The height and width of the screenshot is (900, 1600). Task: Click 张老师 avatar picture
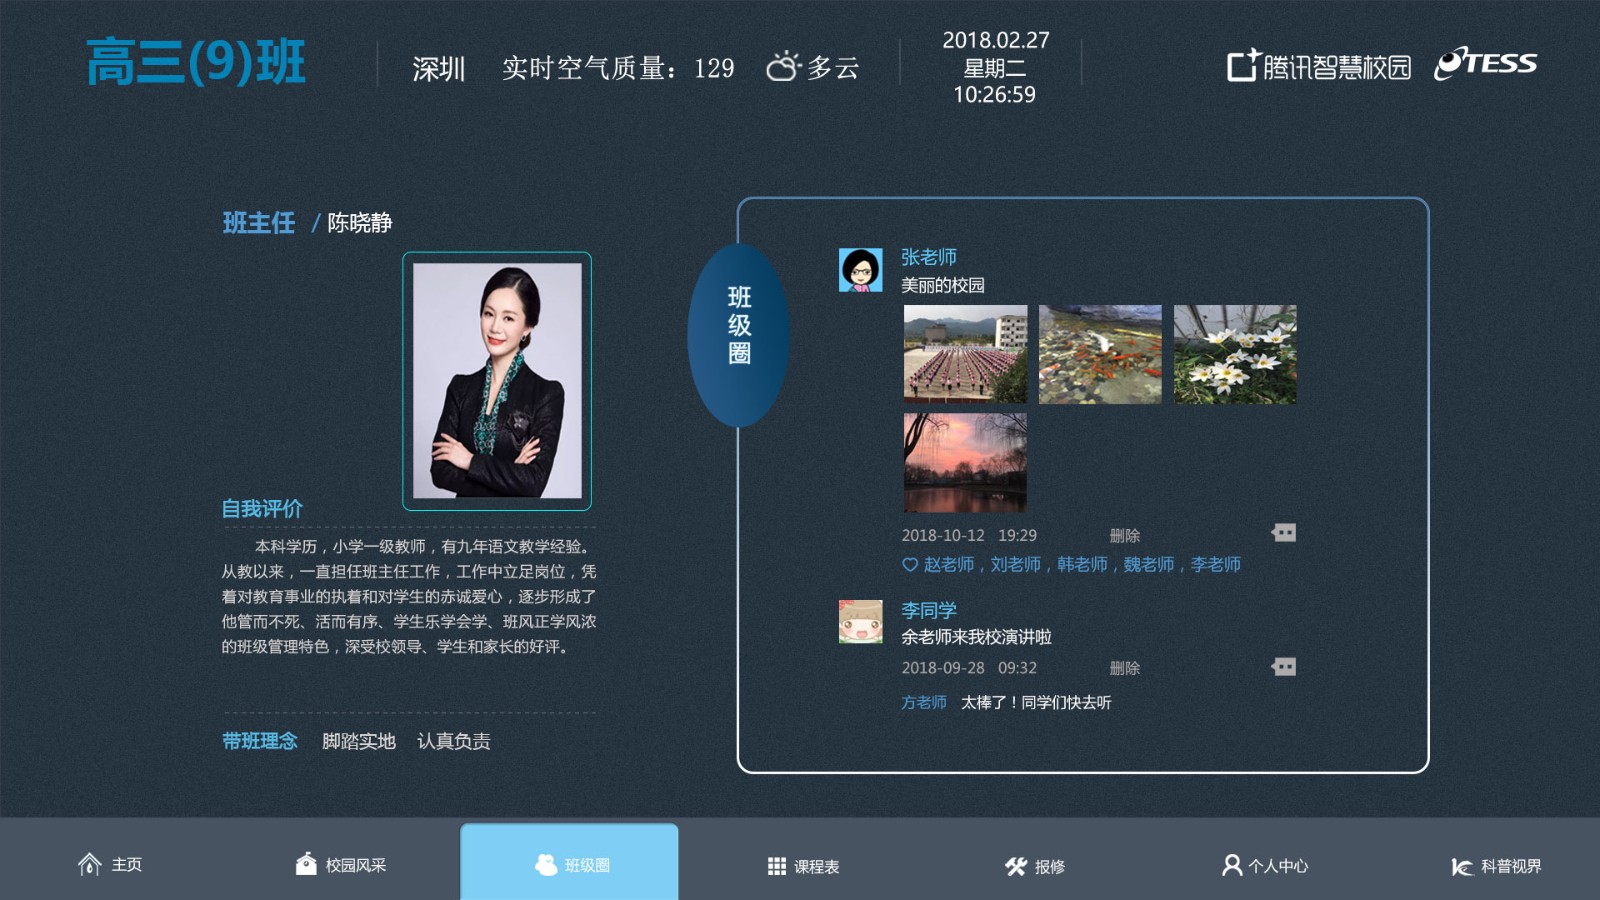pos(860,270)
